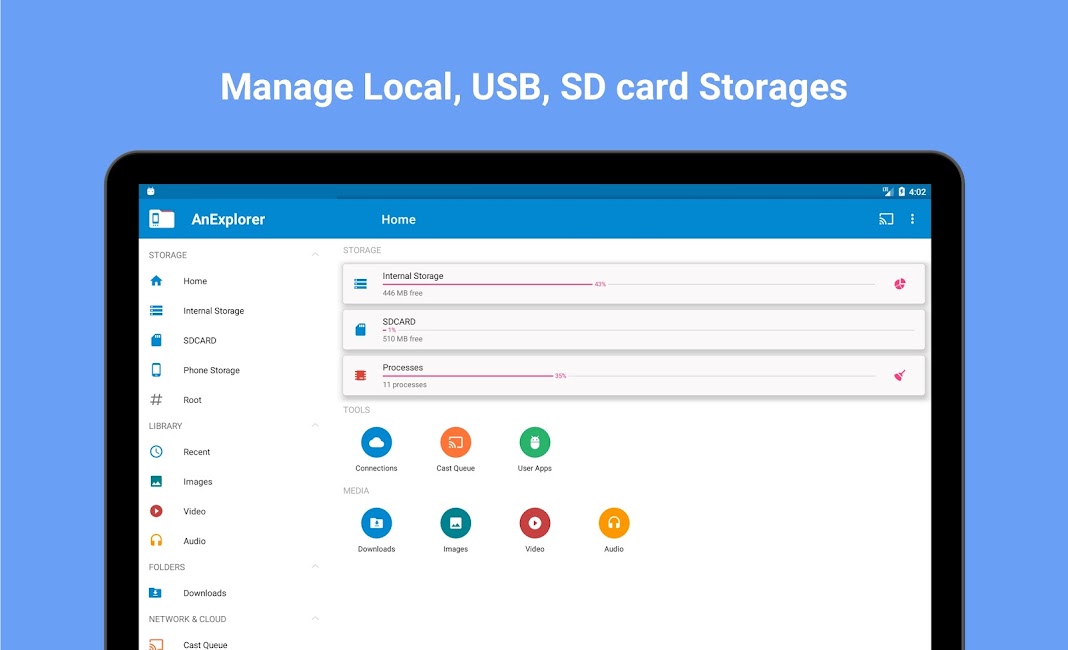The image size is (1068, 650).
Task: Click the '510 MB free' text
Action: click(x=403, y=339)
